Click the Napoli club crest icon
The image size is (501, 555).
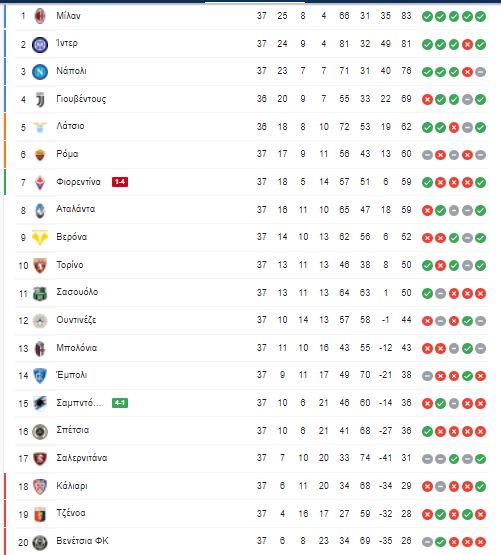click(x=40, y=72)
